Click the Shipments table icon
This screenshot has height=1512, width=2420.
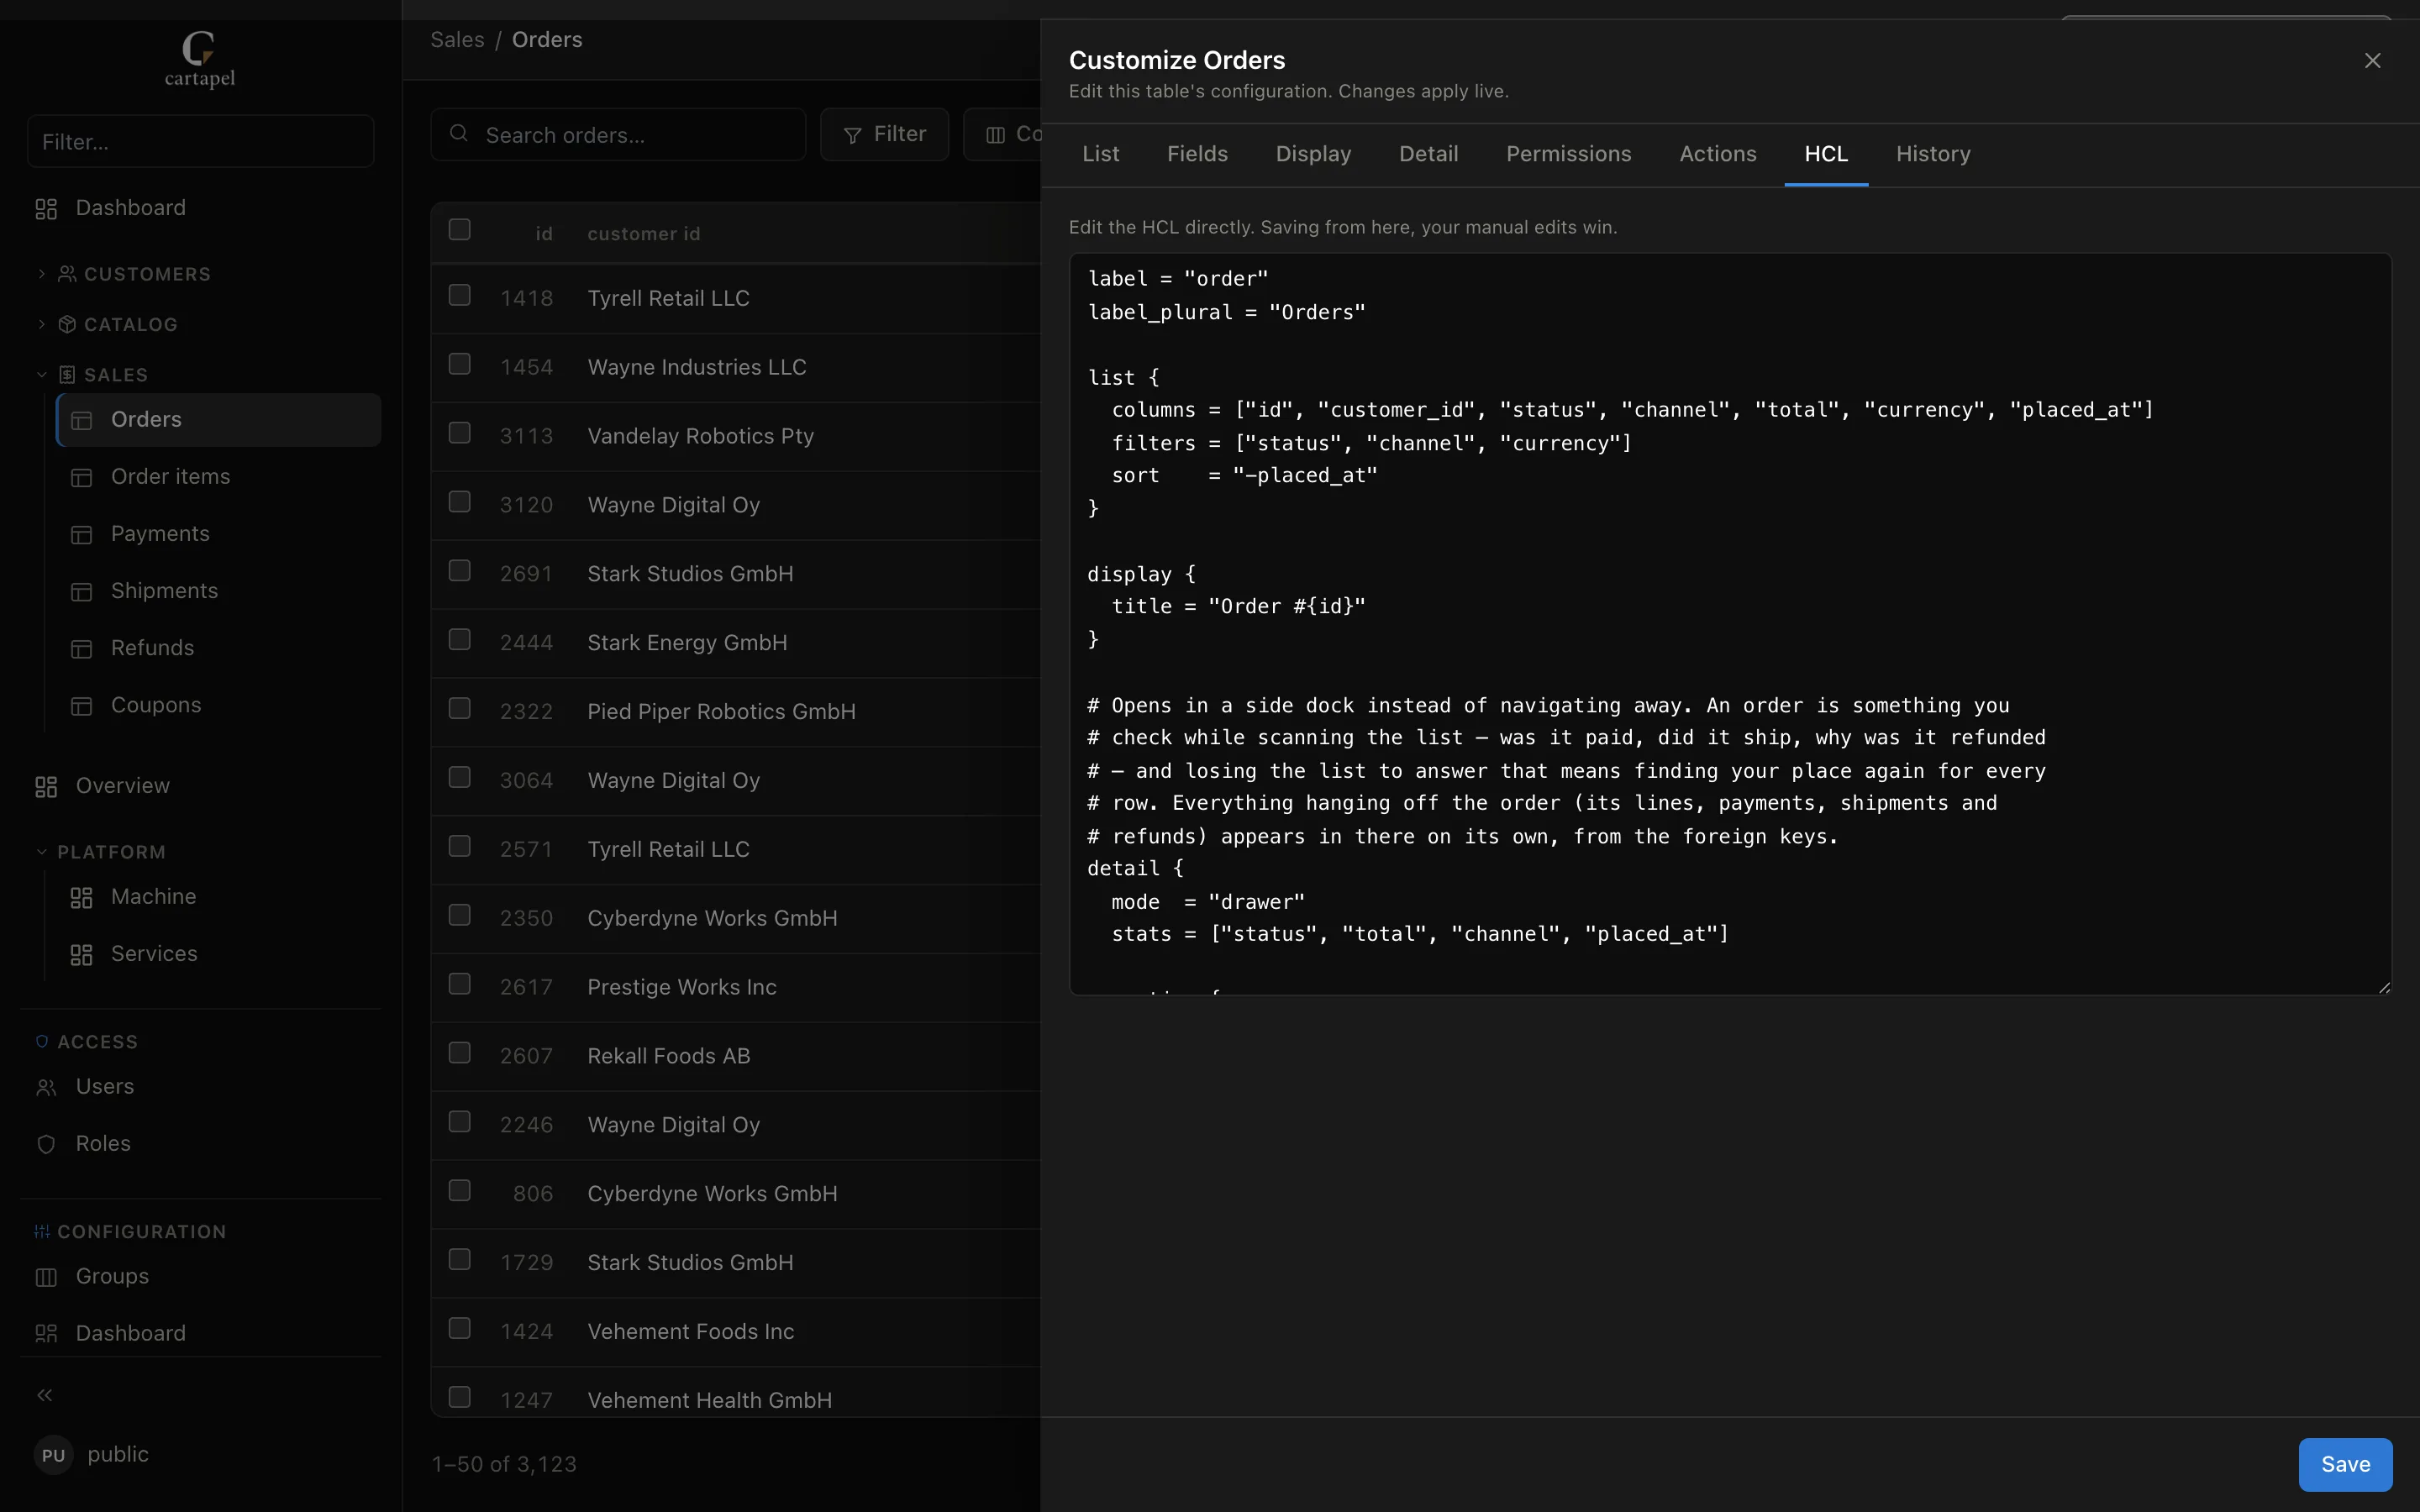pos(82,591)
